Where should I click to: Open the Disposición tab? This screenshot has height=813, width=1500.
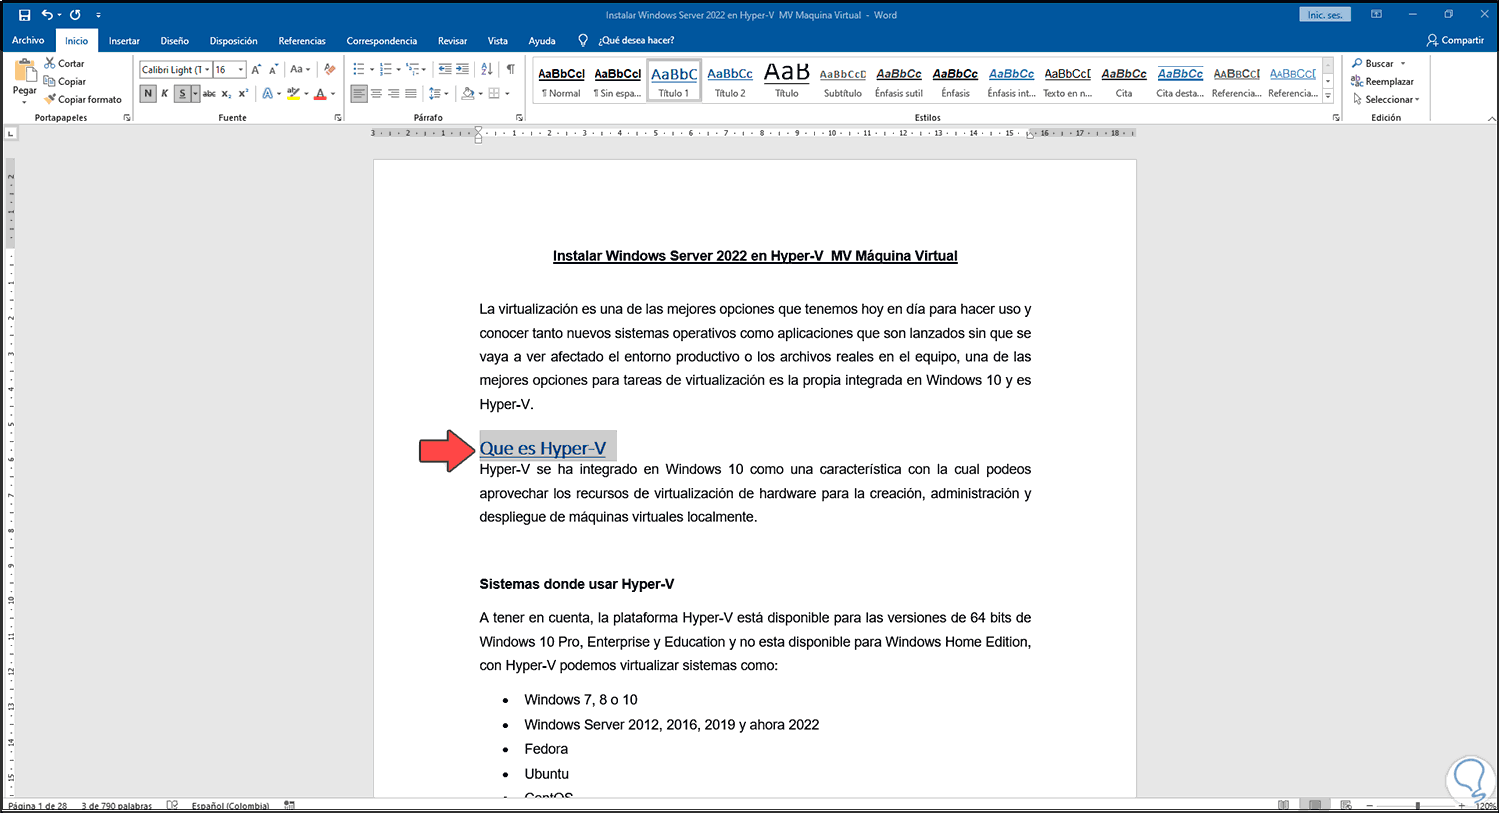point(233,40)
